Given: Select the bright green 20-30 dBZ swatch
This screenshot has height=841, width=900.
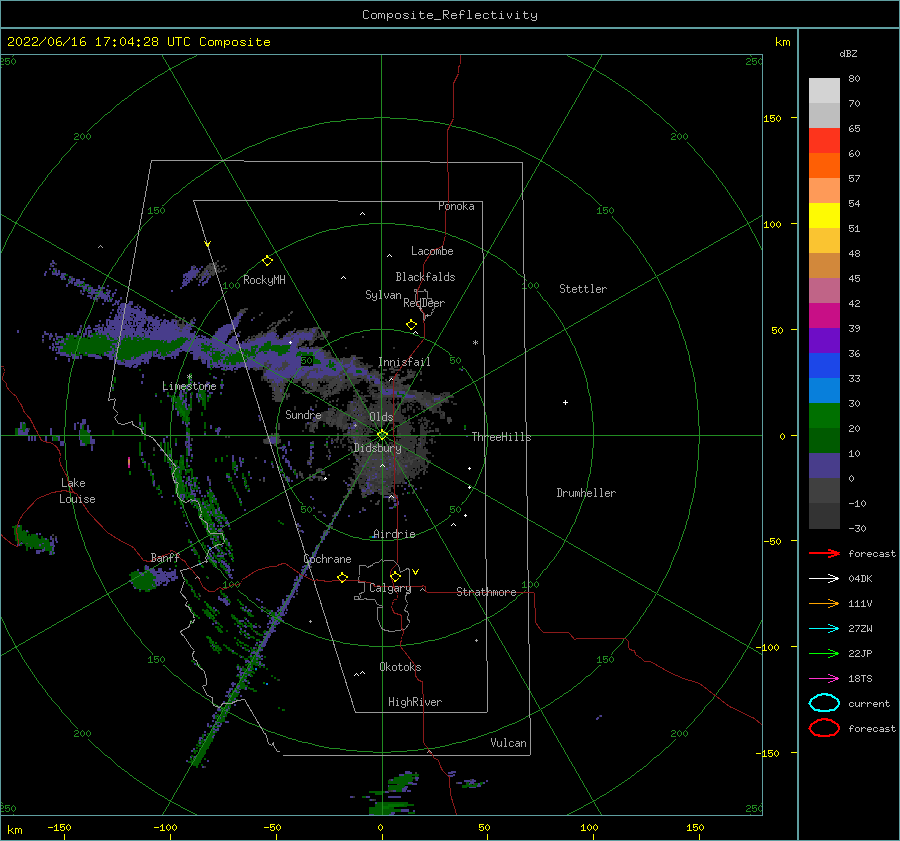Looking at the screenshot, I should [x=824, y=416].
